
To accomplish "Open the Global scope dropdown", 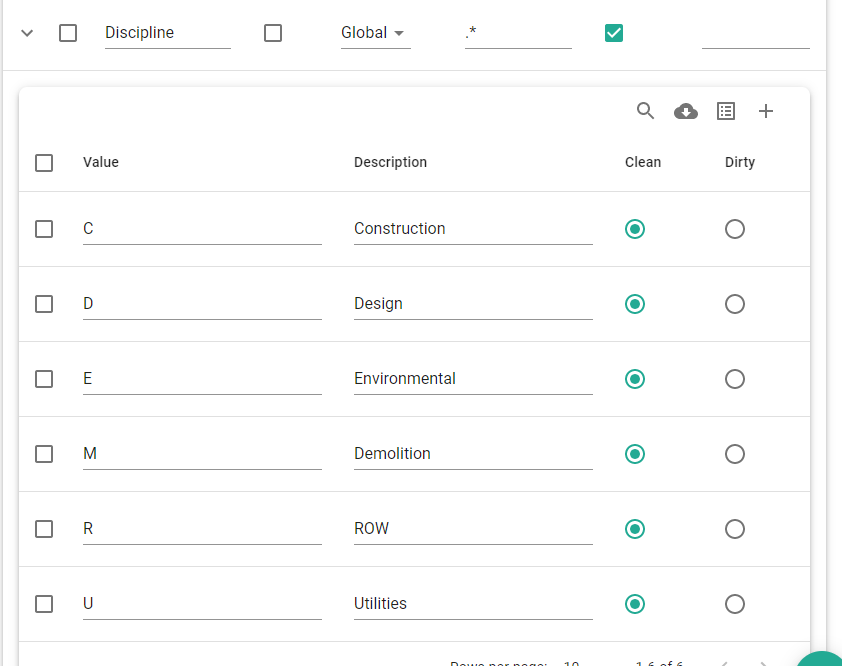I will coord(375,33).
